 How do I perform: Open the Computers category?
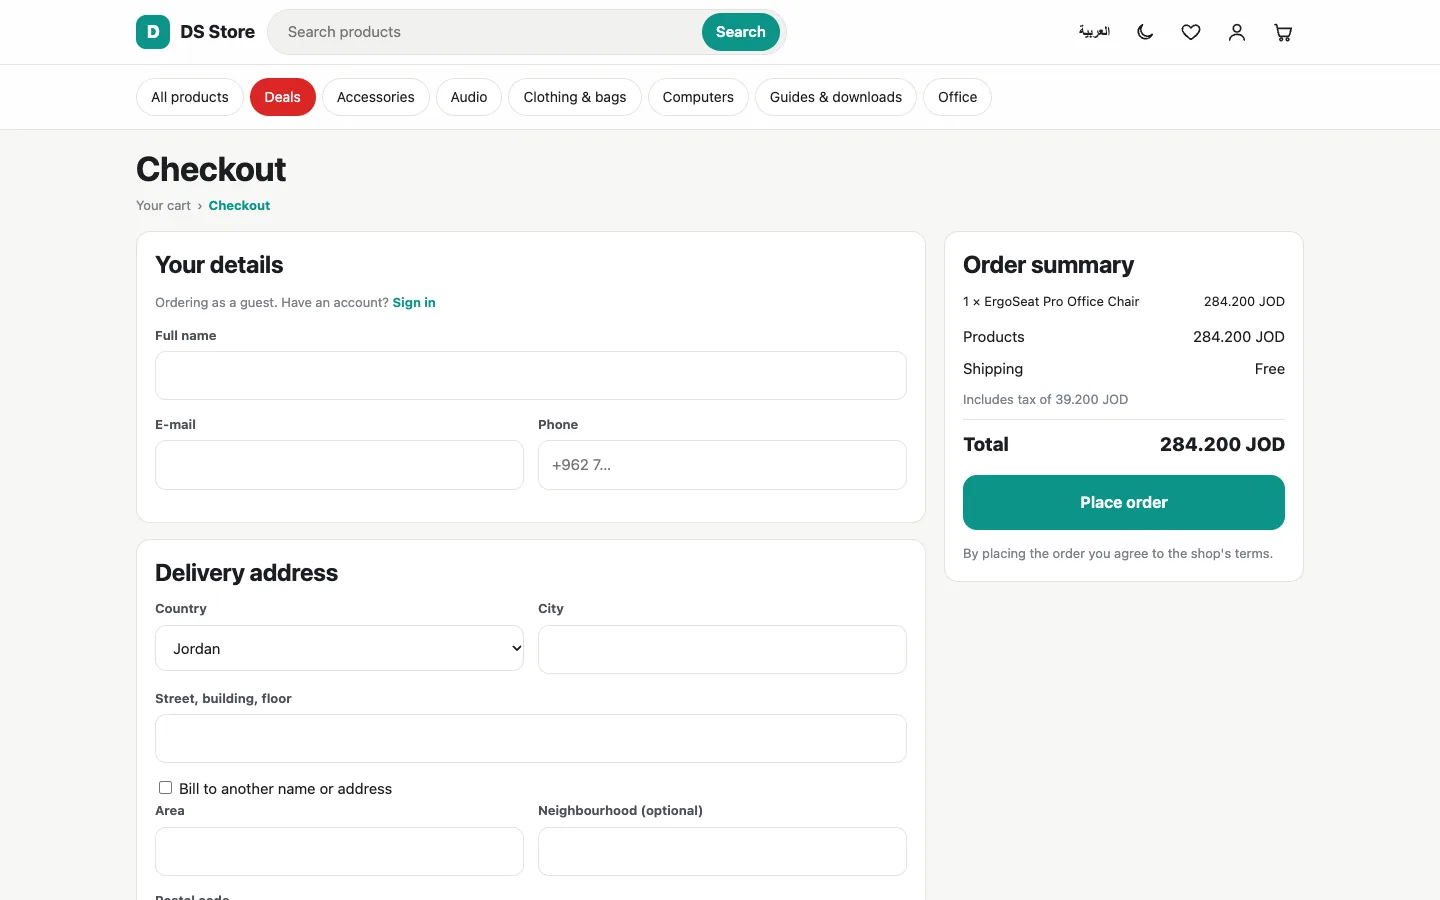click(698, 97)
